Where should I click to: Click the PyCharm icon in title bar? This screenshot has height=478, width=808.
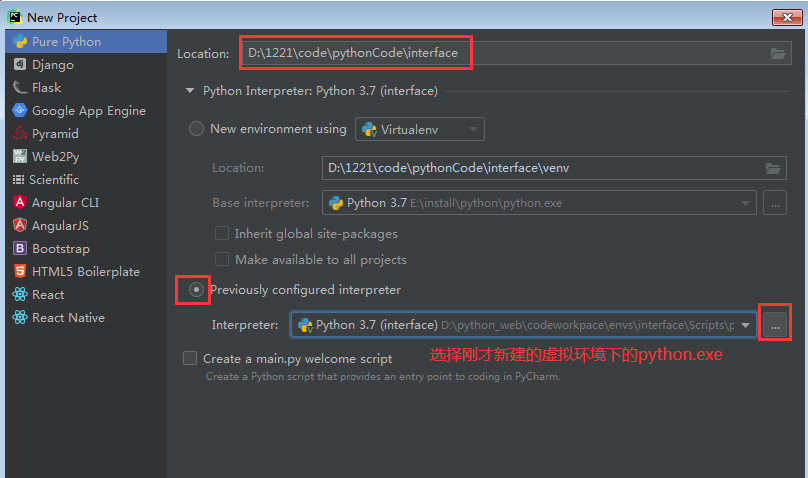tap(14, 17)
